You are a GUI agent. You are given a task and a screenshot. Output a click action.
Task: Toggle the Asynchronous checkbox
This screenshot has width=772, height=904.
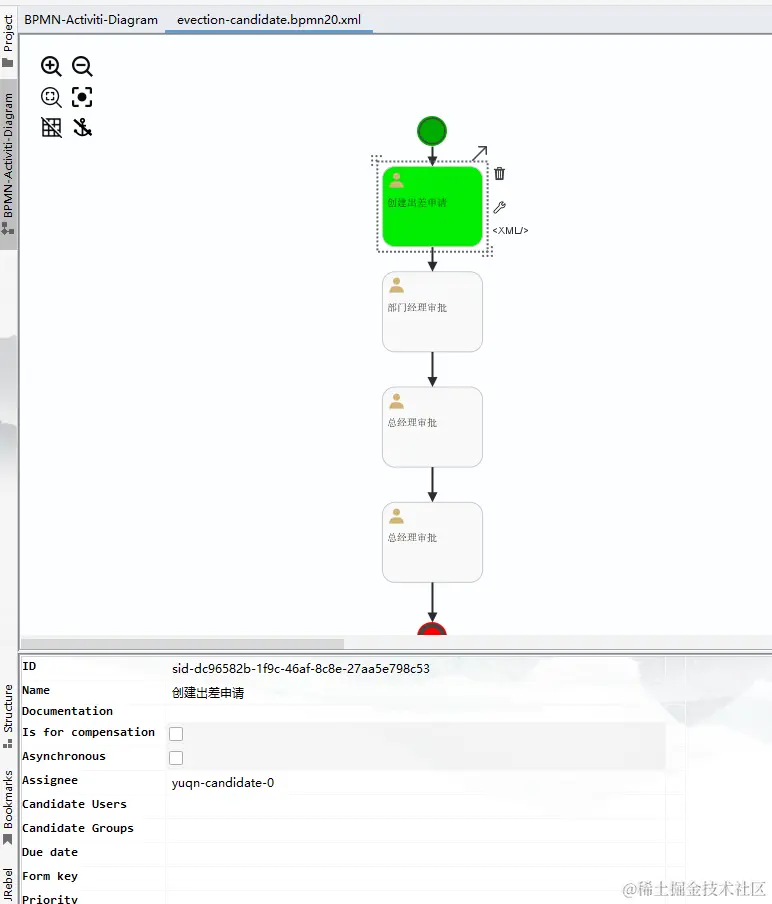coord(176,758)
